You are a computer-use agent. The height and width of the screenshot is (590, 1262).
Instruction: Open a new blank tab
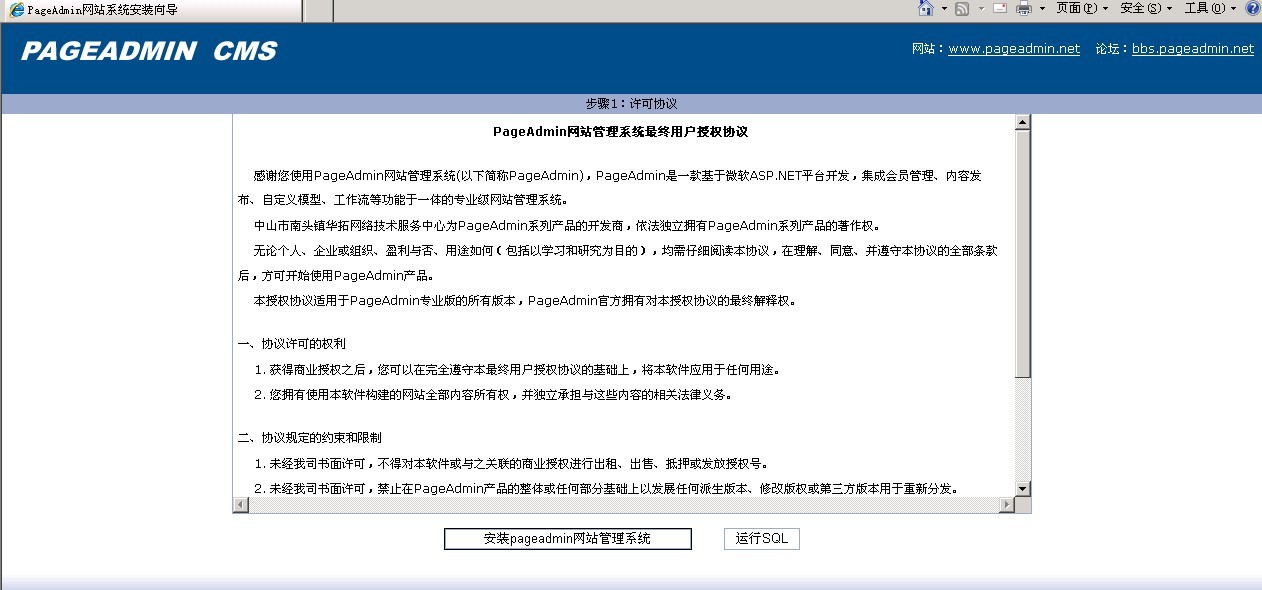[318, 10]
